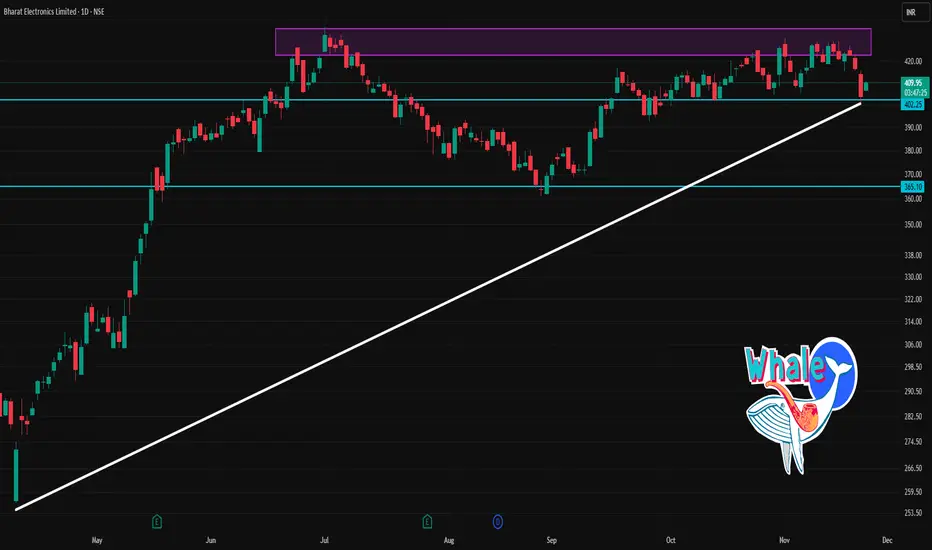Image resolution: width=932 pixels, height=550 pixels.
Task: Click the current price label 409.95
Action: 914,83
